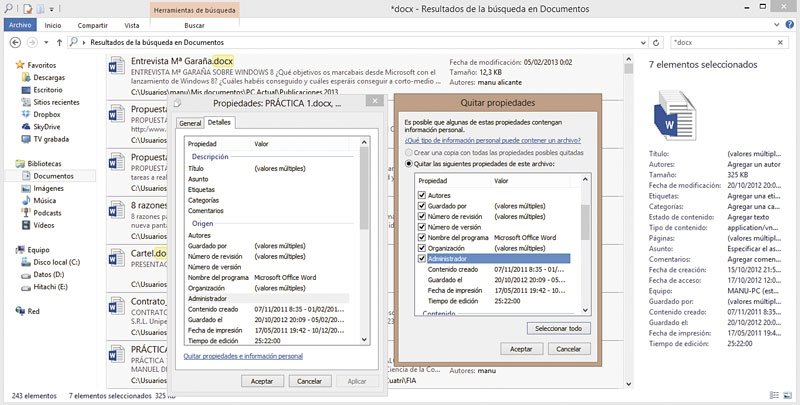Open the quick access toolbar dropdown
The width and height of the screenshot is (800, 405).
click(x=53, y=9)
